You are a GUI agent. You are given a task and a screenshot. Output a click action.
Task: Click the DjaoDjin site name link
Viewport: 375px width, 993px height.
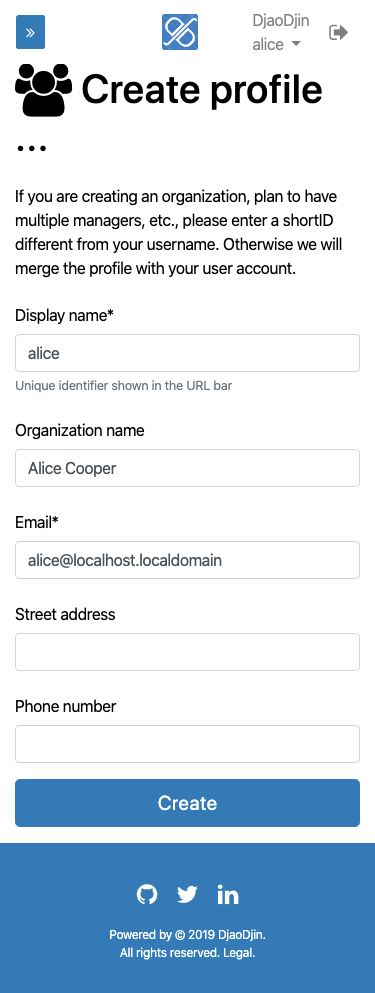(x=281, y=20)
